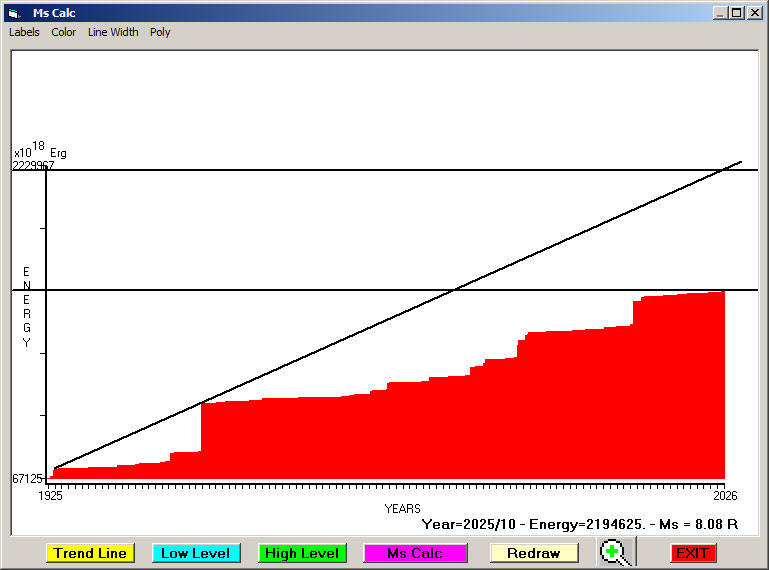
Task: Open the Line Width menu
Action: pos(113,32)
